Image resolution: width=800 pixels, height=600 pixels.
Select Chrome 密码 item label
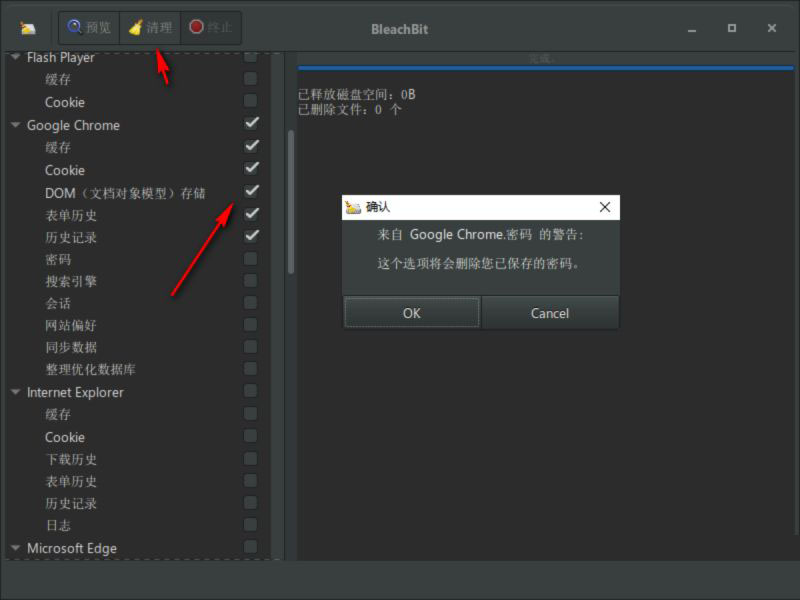58,260
